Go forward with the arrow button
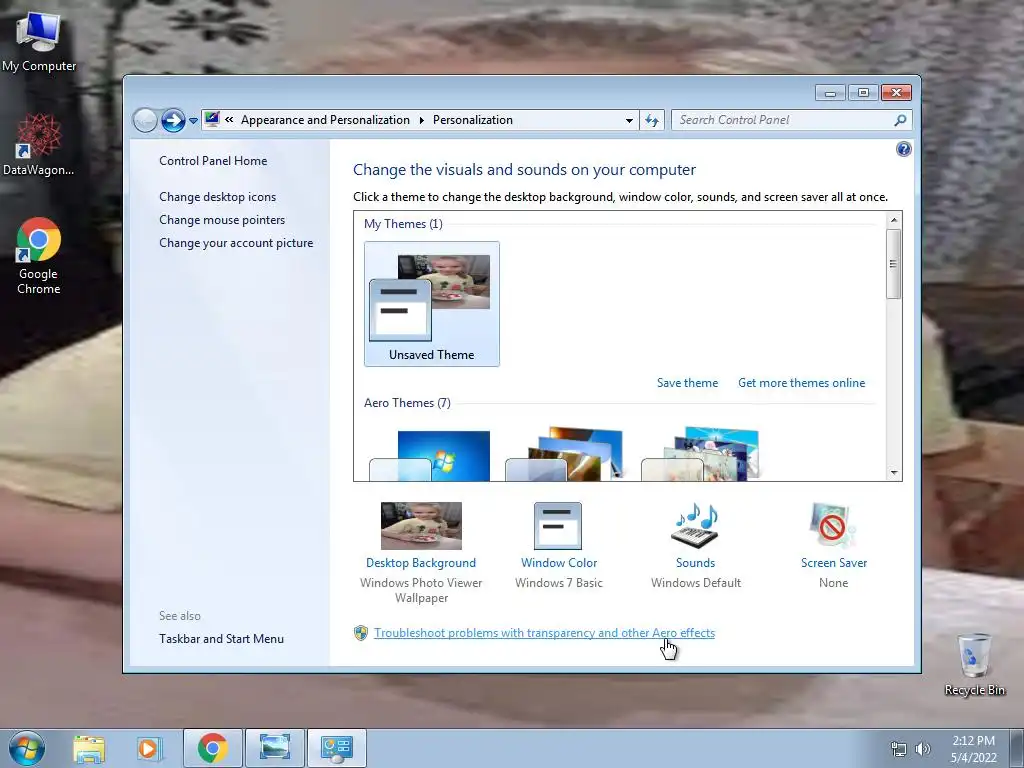This screenshot has height=768, width=1024. pos(173,120)
